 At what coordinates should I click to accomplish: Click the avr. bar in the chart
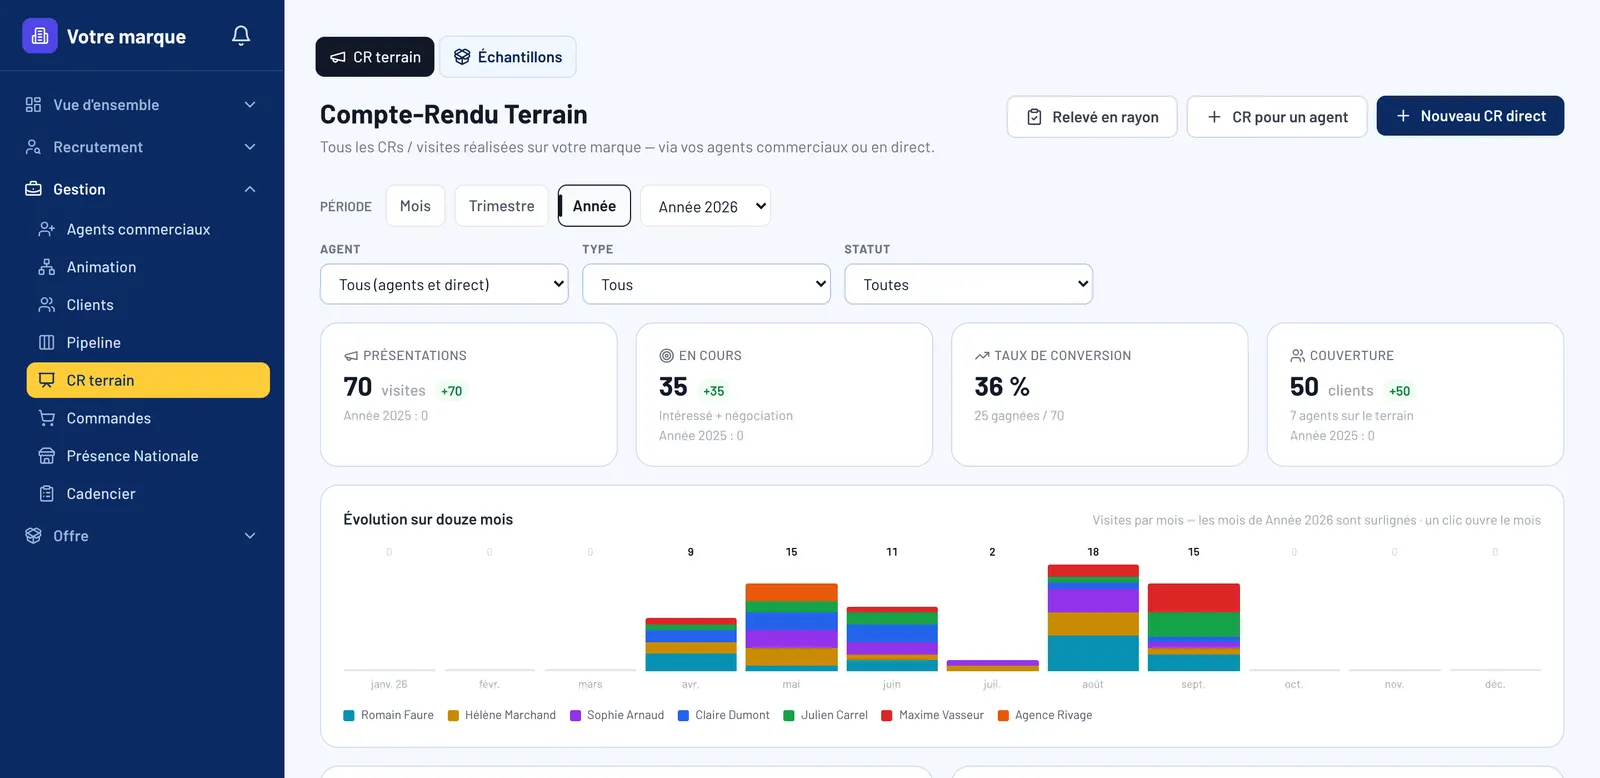pyautogui.click(x=691, y=645)
